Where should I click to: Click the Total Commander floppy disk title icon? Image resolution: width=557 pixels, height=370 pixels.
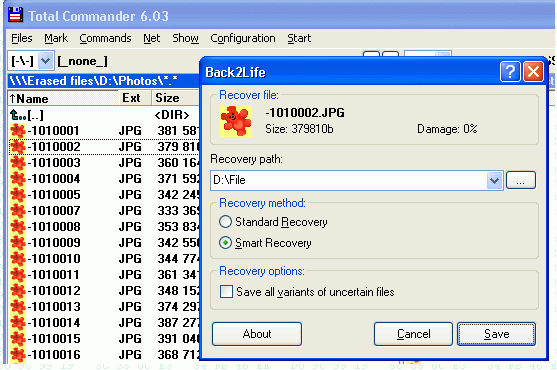[x=15, y=15]
